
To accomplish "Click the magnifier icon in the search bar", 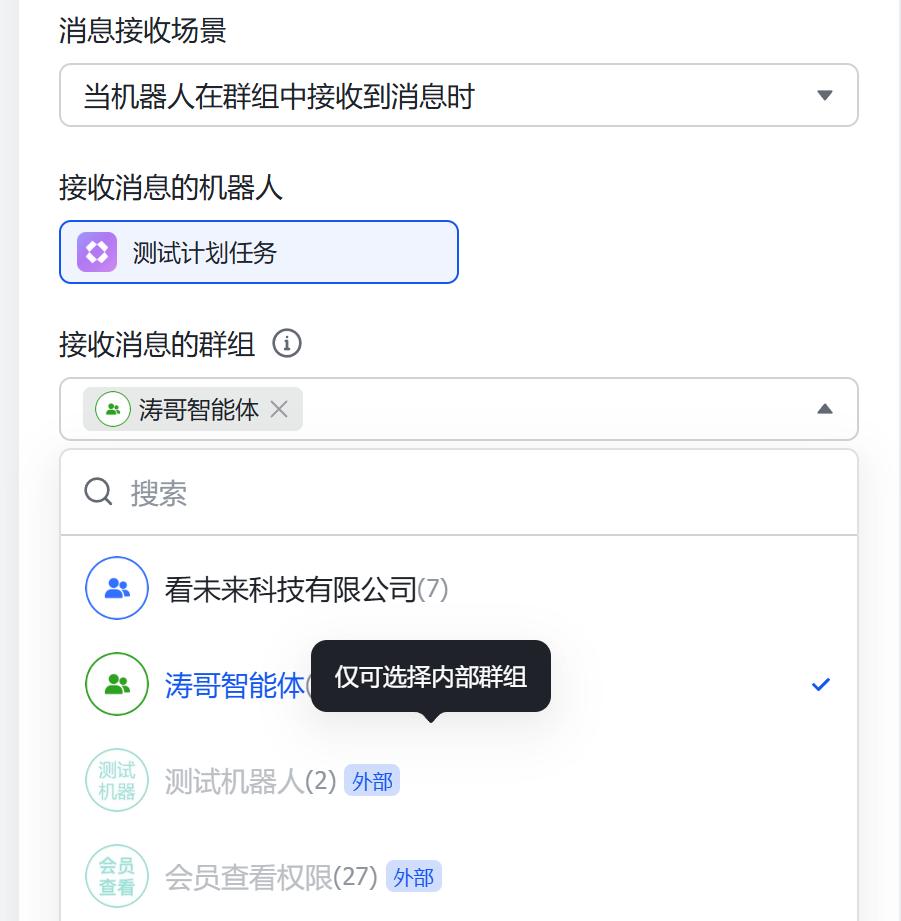I will [x=97, y=491].
